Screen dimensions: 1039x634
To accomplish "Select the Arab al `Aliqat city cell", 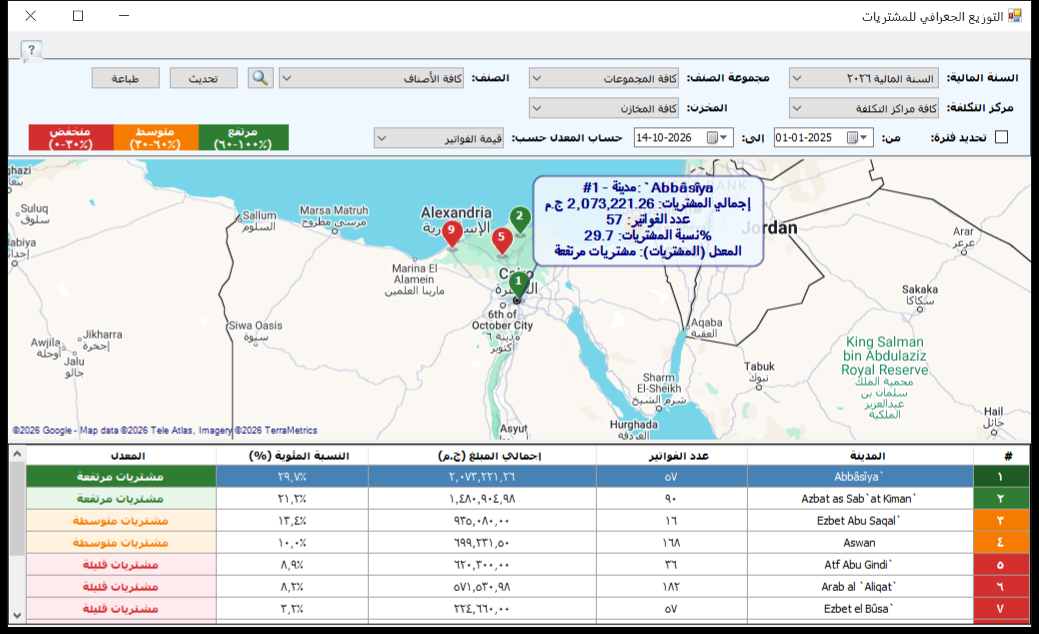I will [860, 586].
